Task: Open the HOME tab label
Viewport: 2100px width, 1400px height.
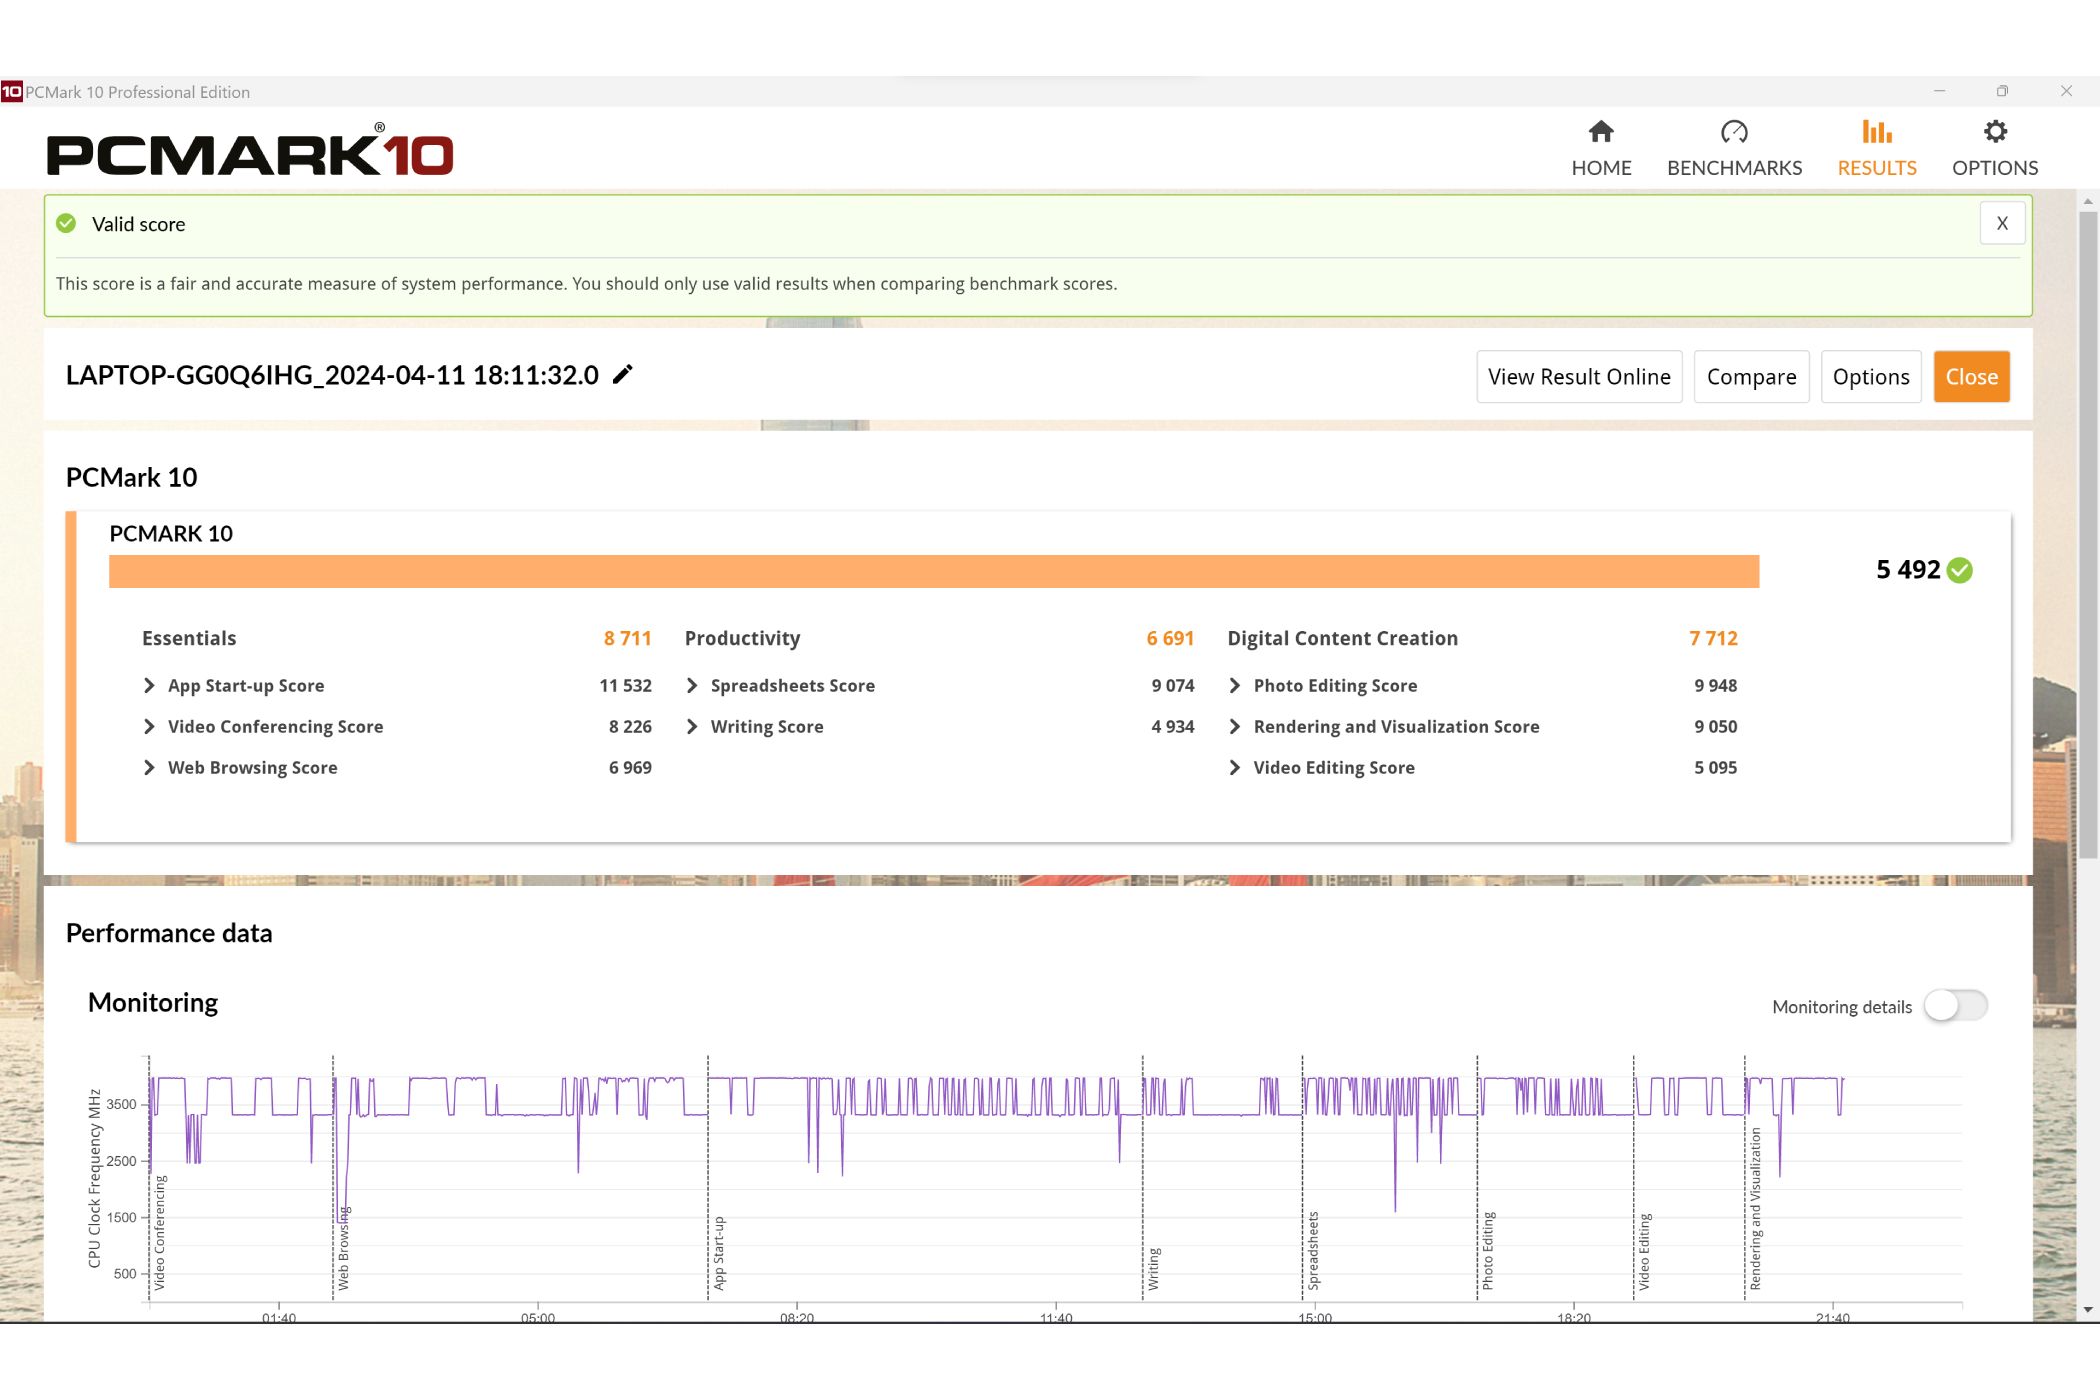Action: 1601,168
